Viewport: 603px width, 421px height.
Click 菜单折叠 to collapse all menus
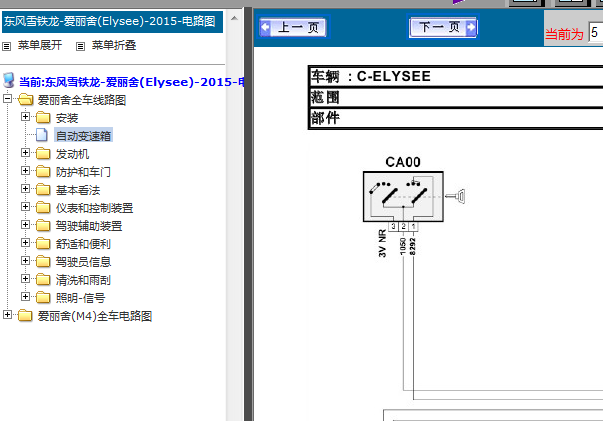coord(114,45)
